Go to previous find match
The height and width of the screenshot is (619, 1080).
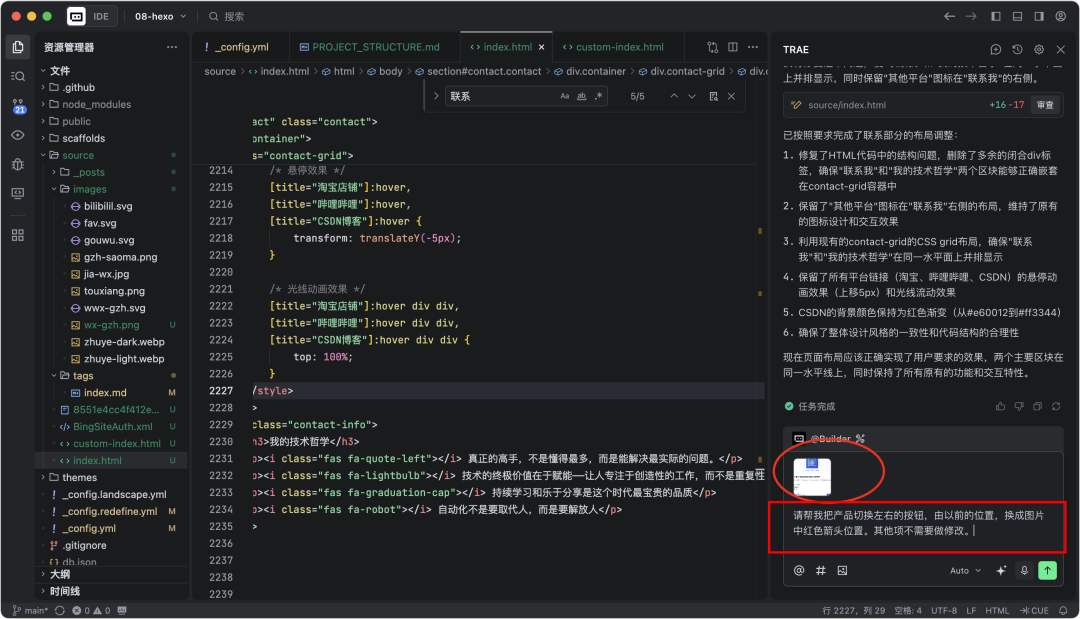[x=674, y=96]
